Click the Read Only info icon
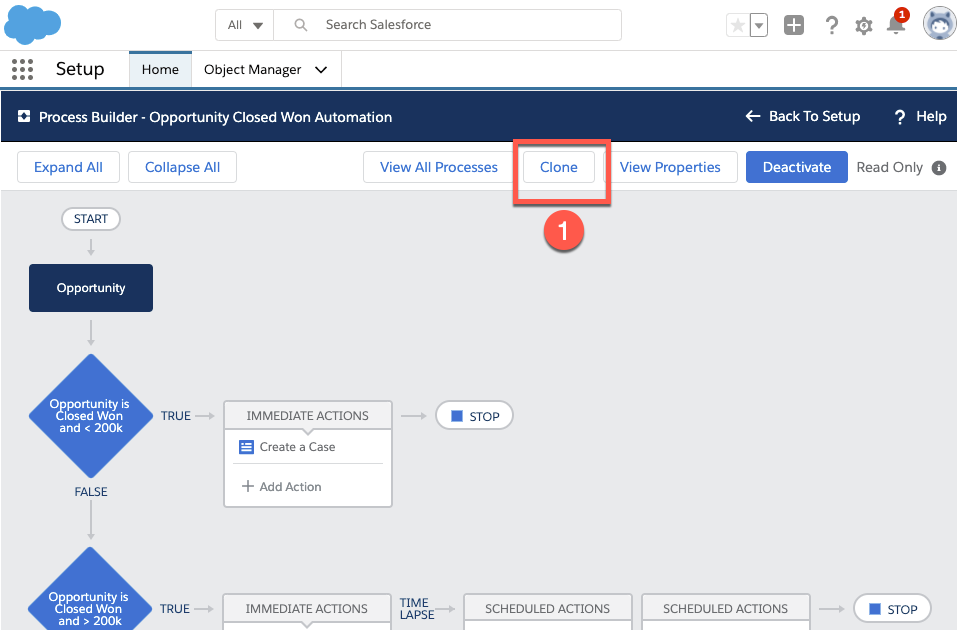Image resolution: width=957 pixels, height=630 pixels. (x=939, y=168)
